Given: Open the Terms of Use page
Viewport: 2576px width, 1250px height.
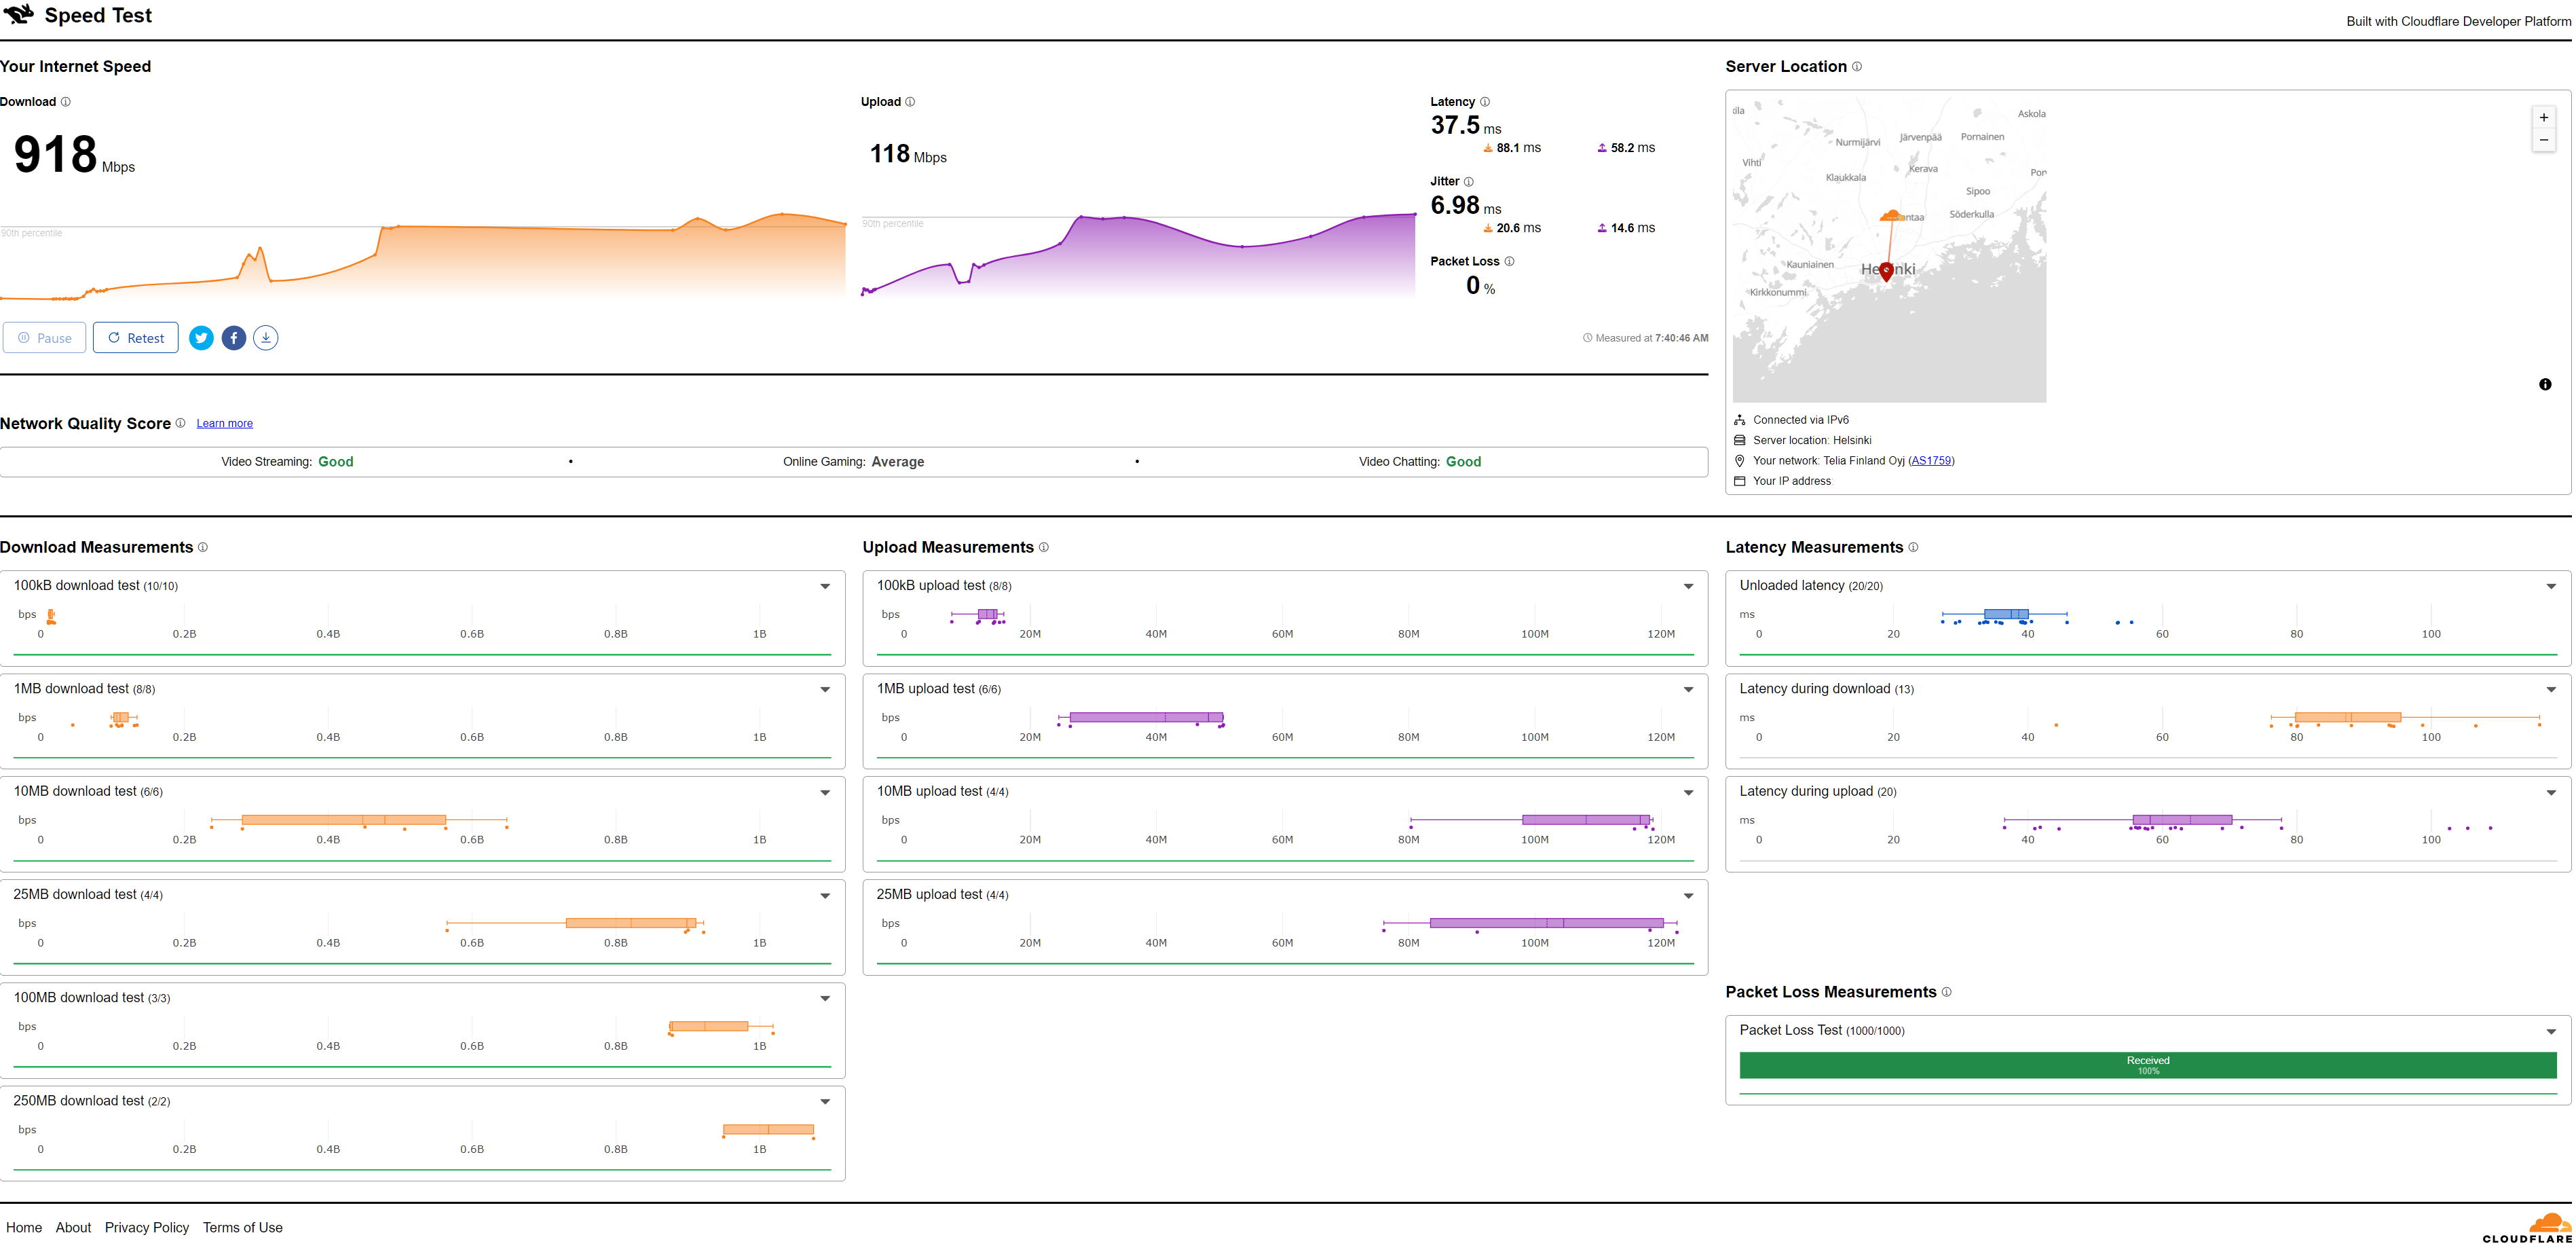Looking at the screenshot, I should click(x=242, y=1227).
